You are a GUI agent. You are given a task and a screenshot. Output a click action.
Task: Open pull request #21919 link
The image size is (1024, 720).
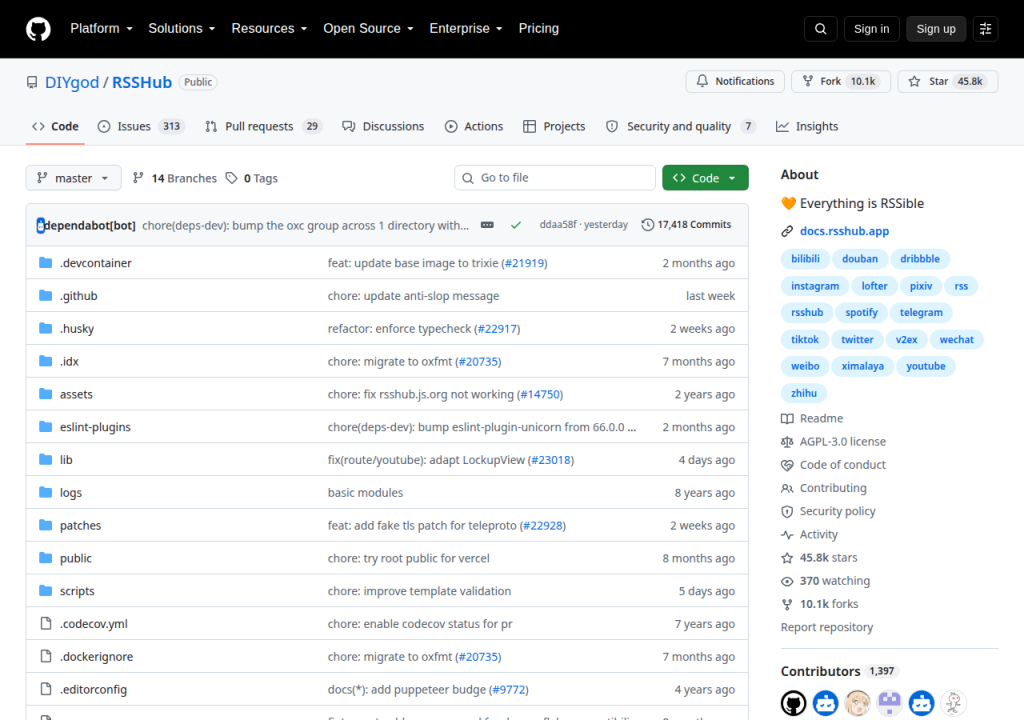525,263
